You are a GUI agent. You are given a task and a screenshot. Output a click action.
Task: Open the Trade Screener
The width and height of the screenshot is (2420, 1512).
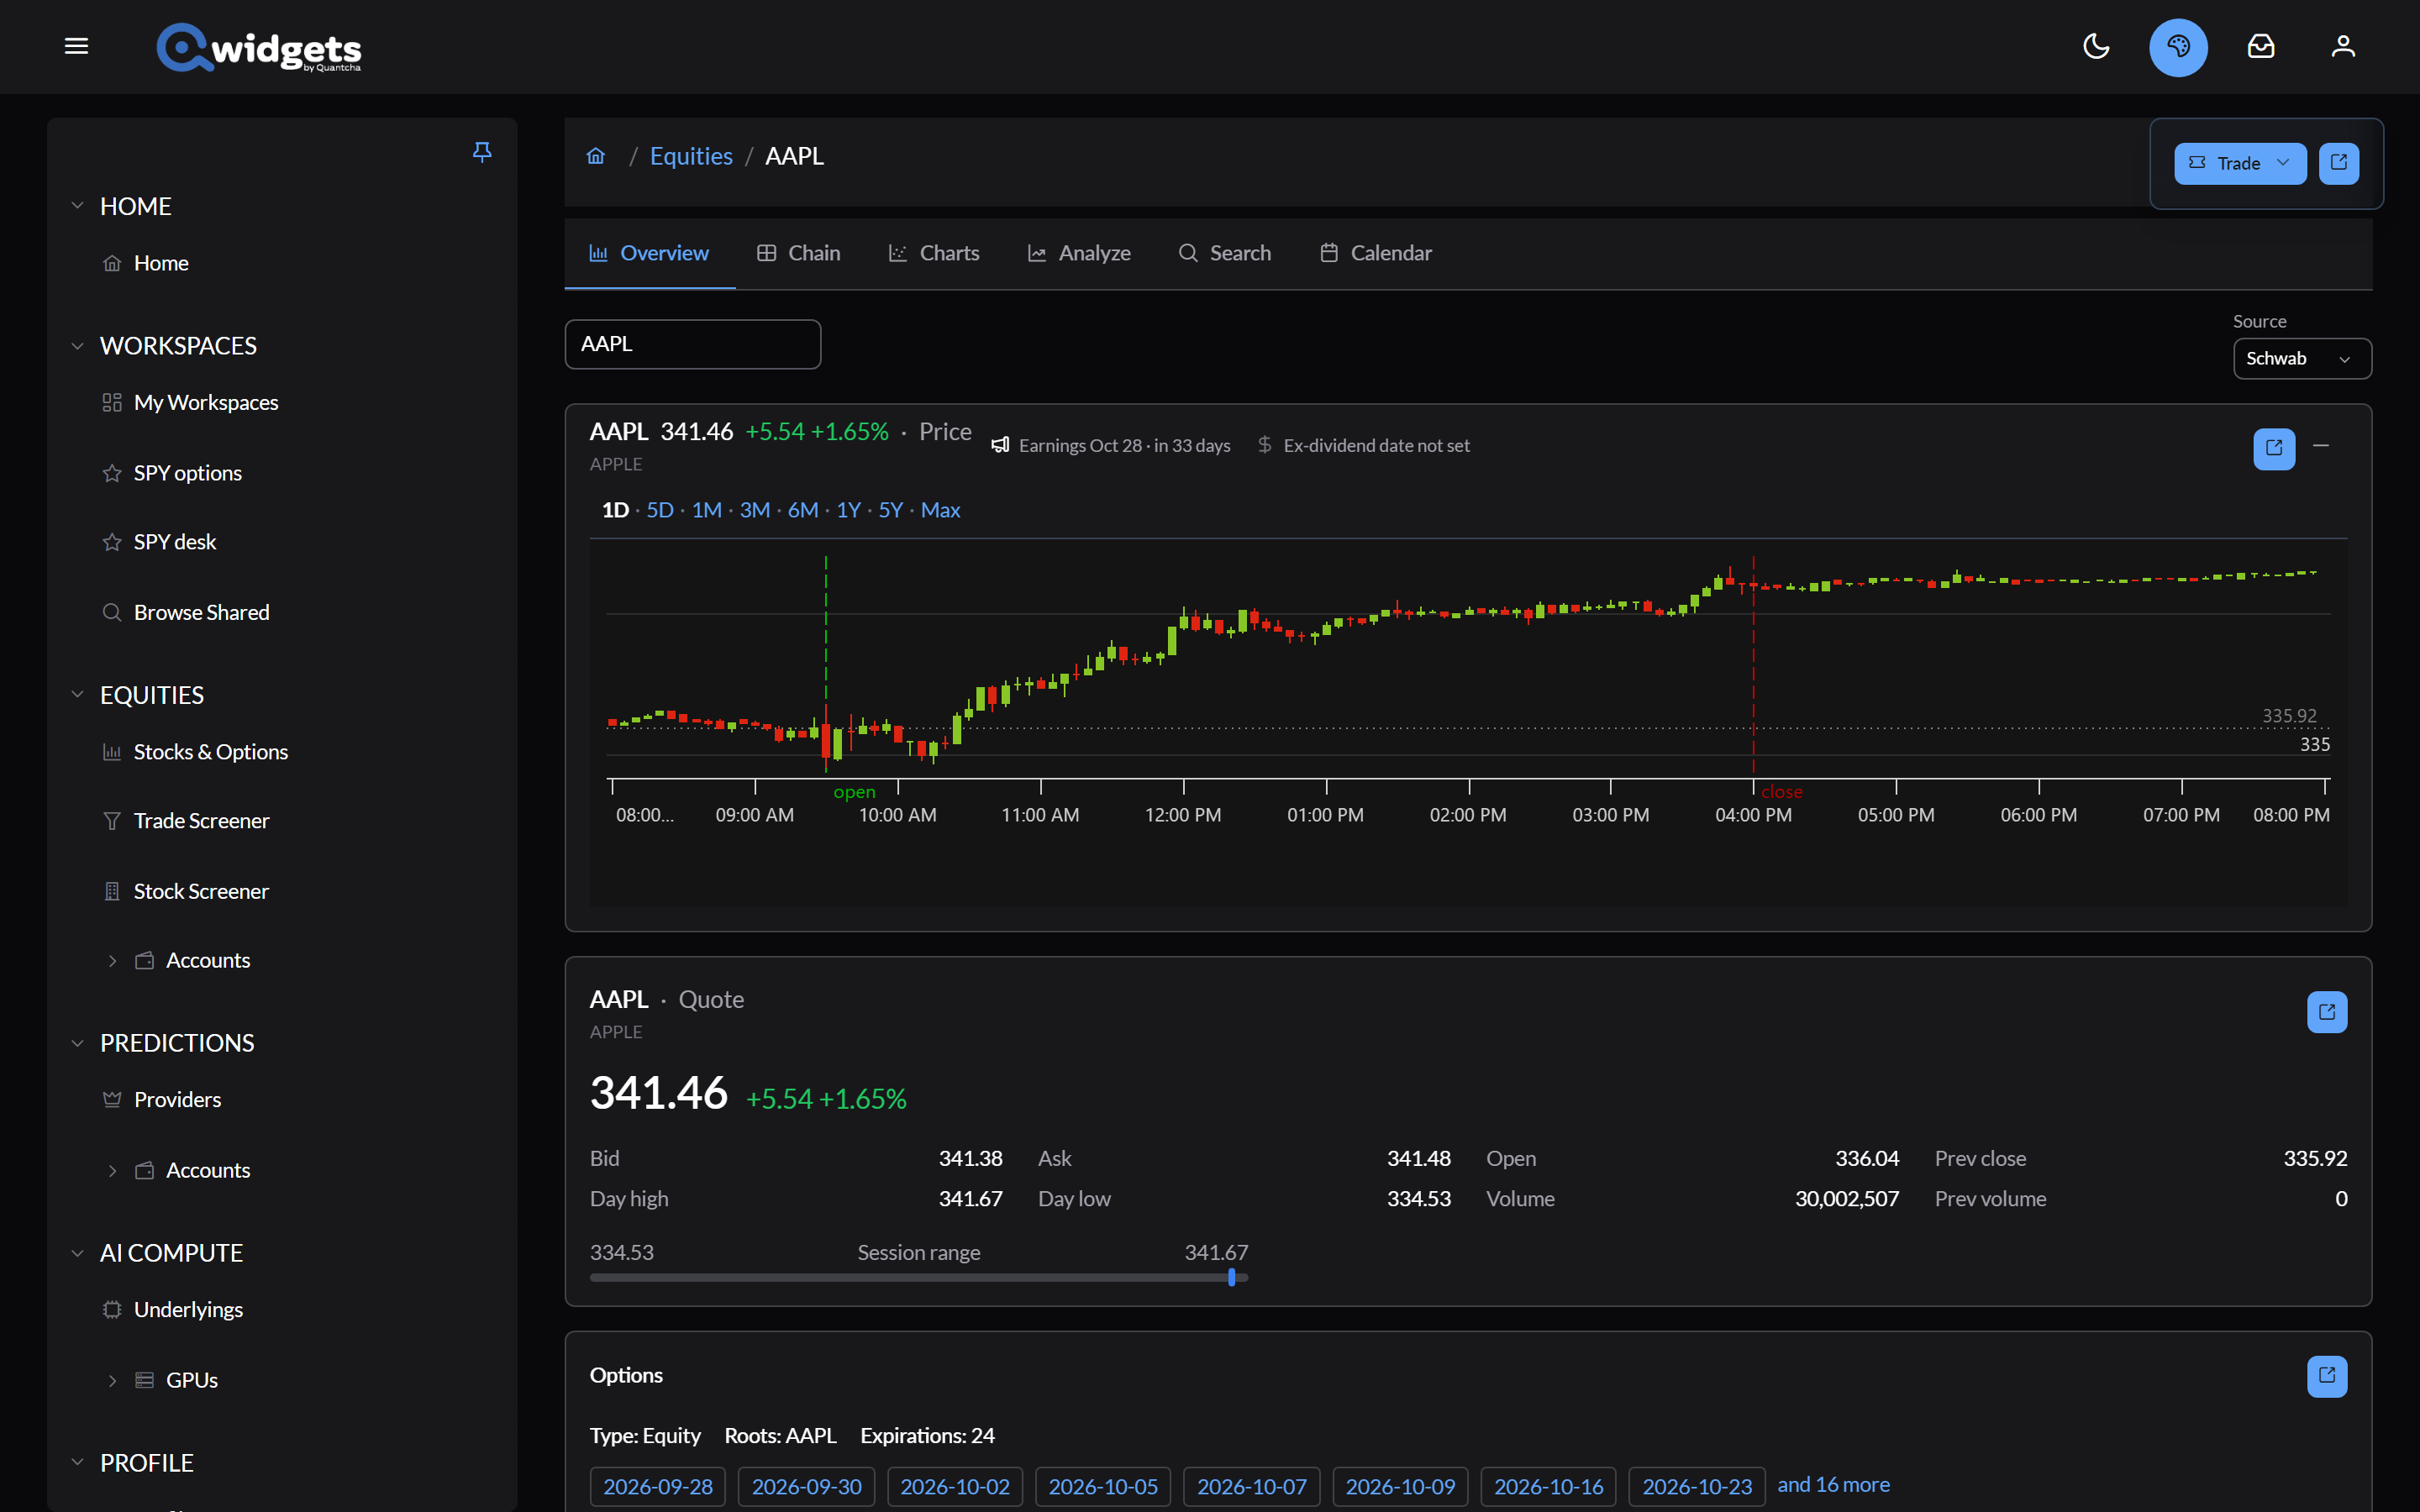tap(201, 821)
